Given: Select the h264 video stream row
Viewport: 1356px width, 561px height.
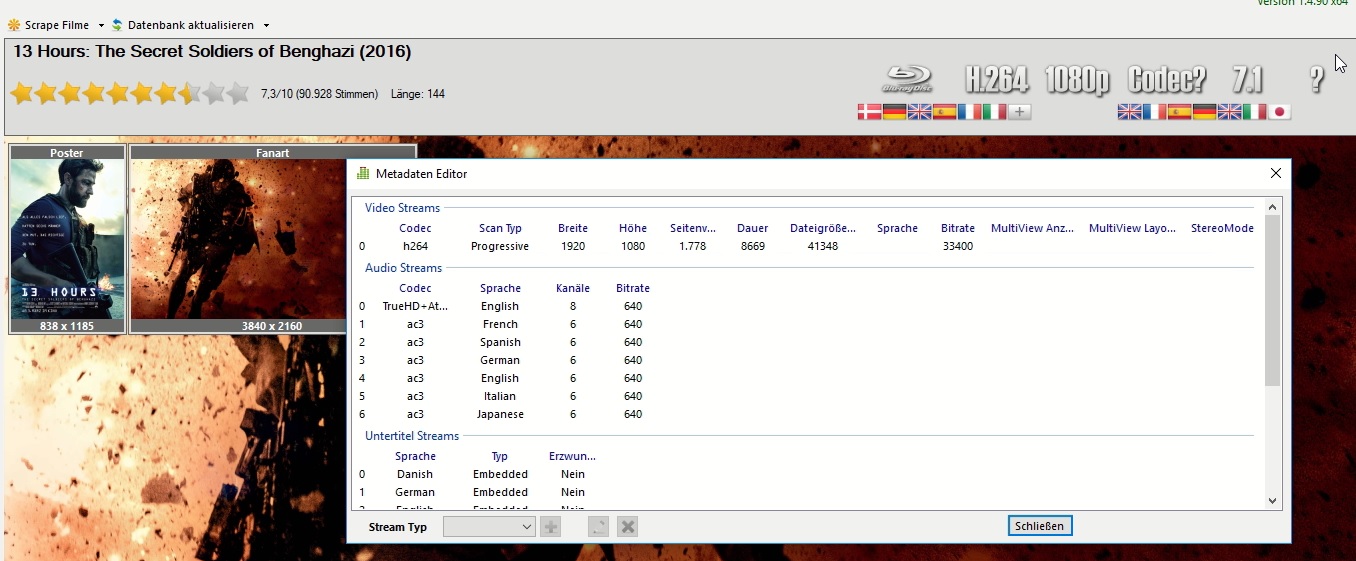Looking at the screenshot, I should coord(806,246).
